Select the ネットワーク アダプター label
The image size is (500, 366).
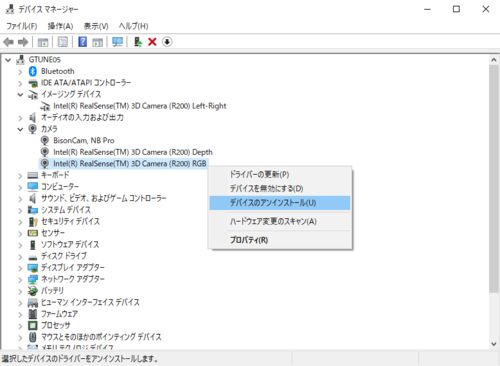(73, 279)
